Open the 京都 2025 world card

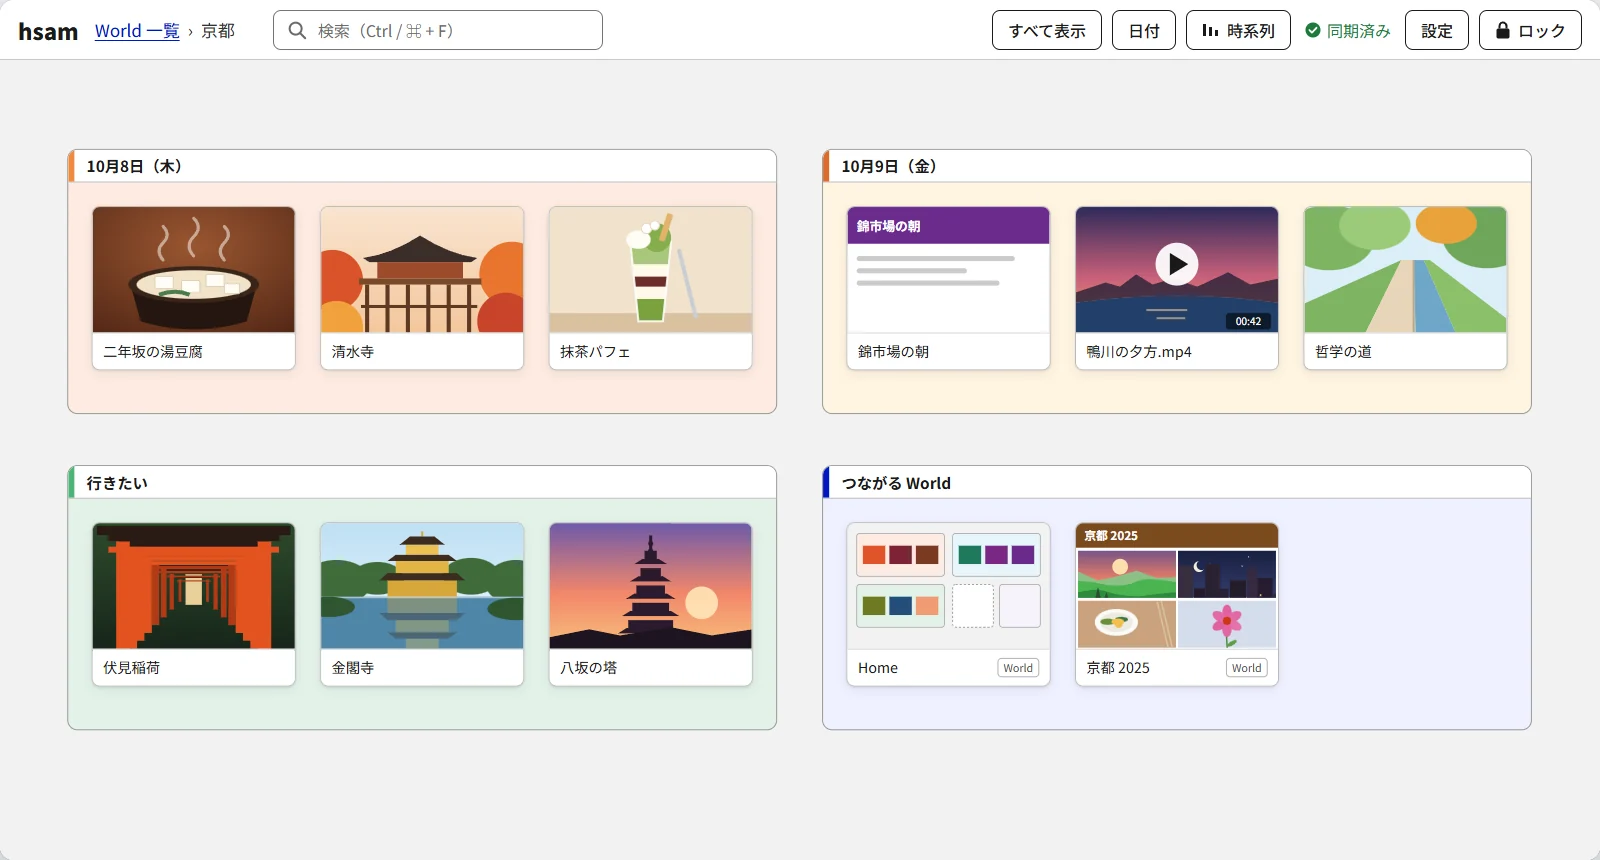(1177, 604)
